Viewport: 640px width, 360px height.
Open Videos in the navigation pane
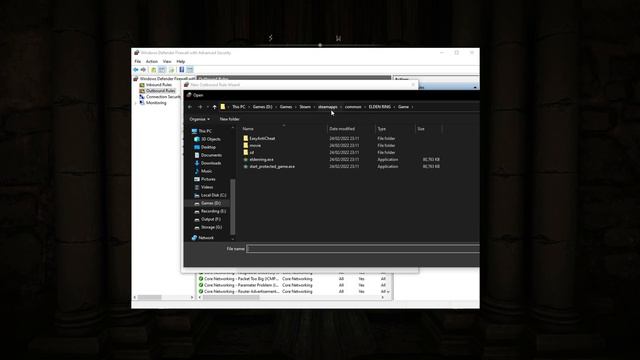207,187
